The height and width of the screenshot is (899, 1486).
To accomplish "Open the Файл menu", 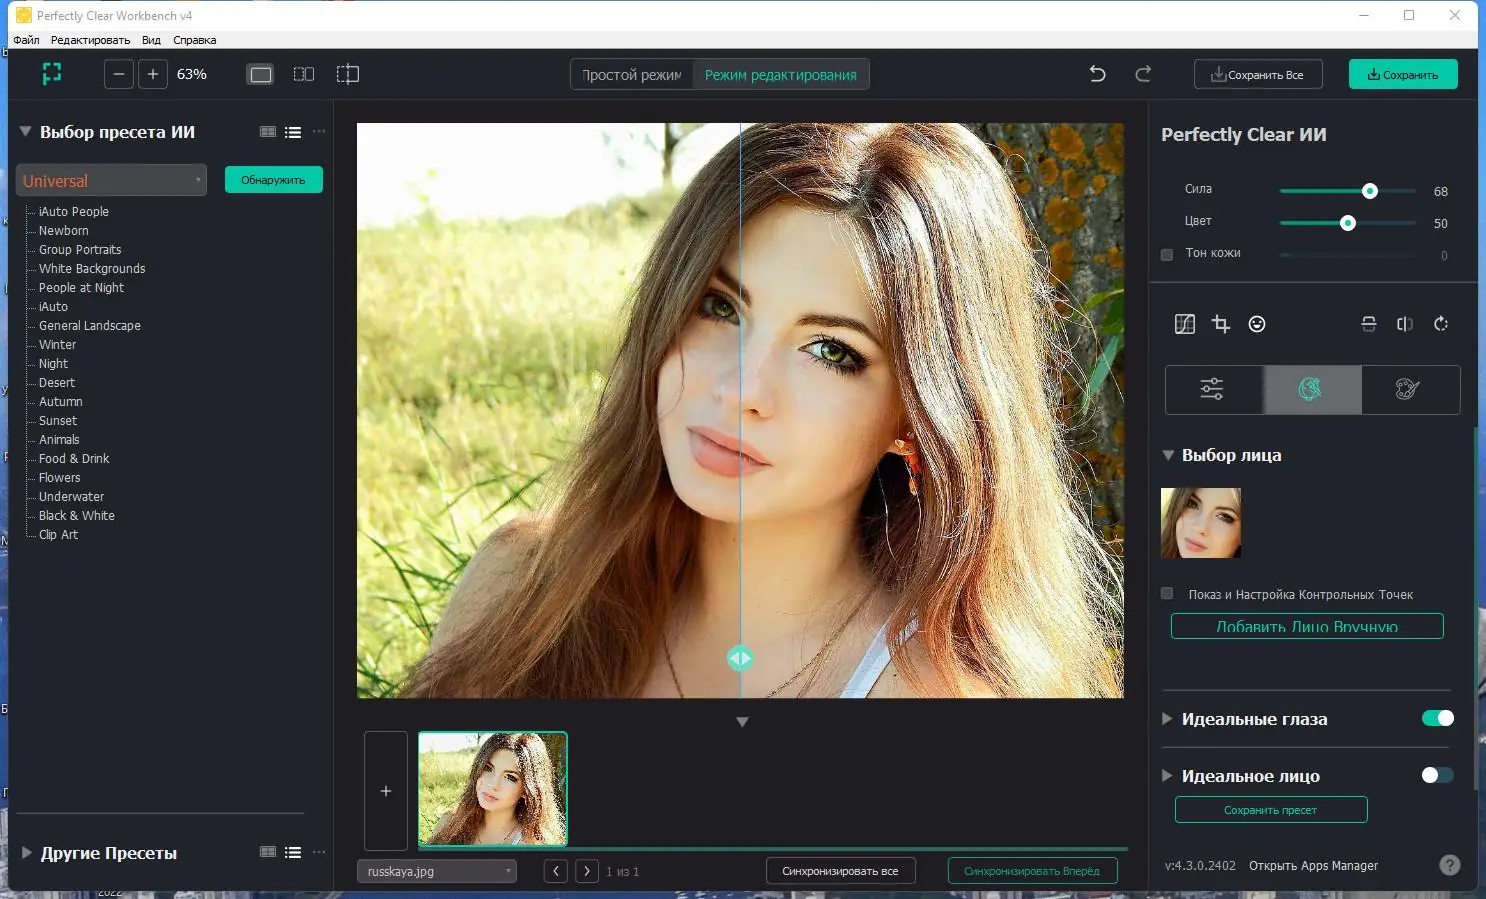I will (x=27, y=40).
